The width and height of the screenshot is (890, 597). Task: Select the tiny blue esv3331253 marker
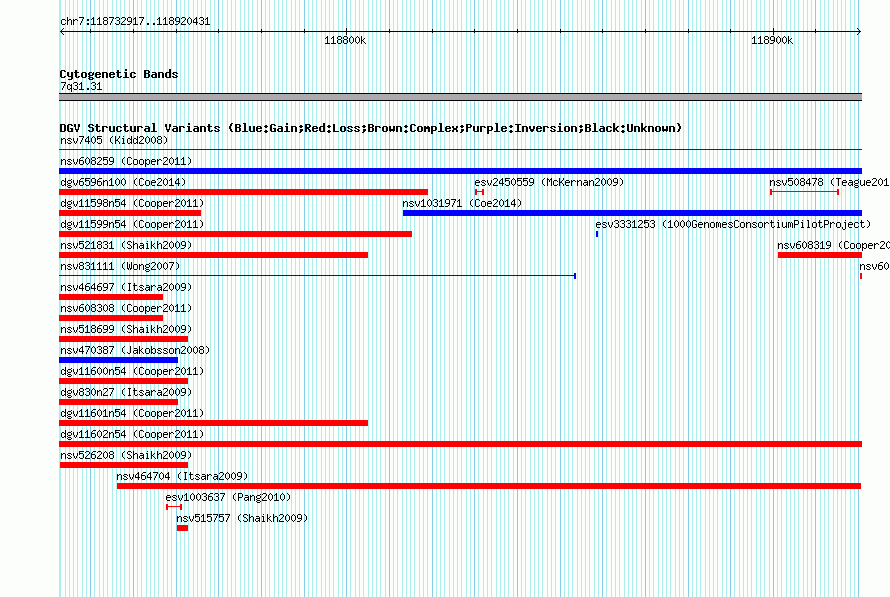click(x=597, y=234)
